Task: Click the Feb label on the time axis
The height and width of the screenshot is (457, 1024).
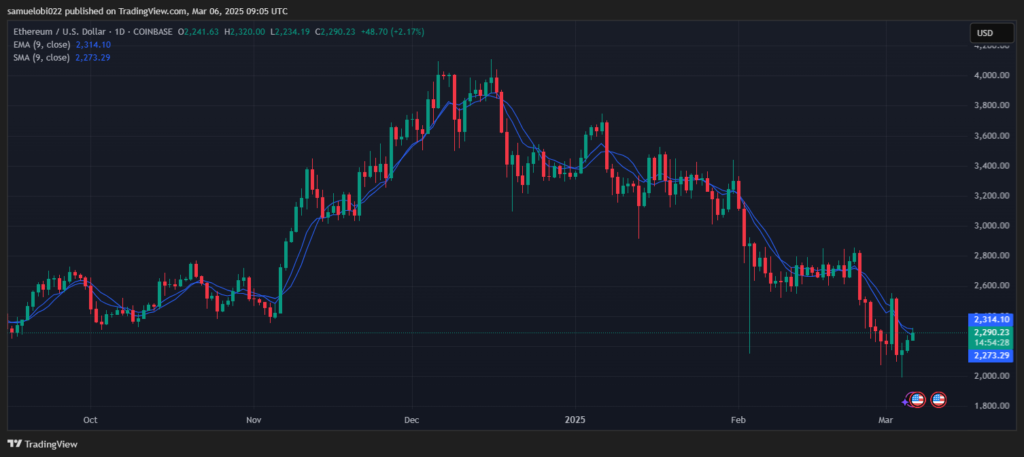Action: click(738, 420)
